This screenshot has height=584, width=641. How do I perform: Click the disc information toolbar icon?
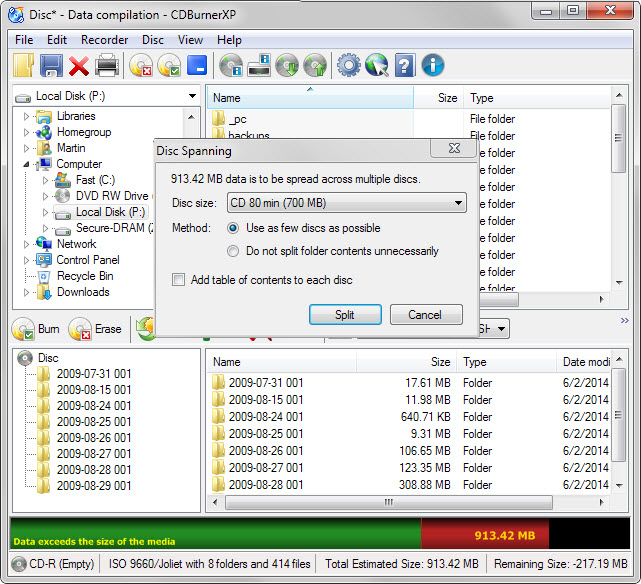tap(231, 65)
